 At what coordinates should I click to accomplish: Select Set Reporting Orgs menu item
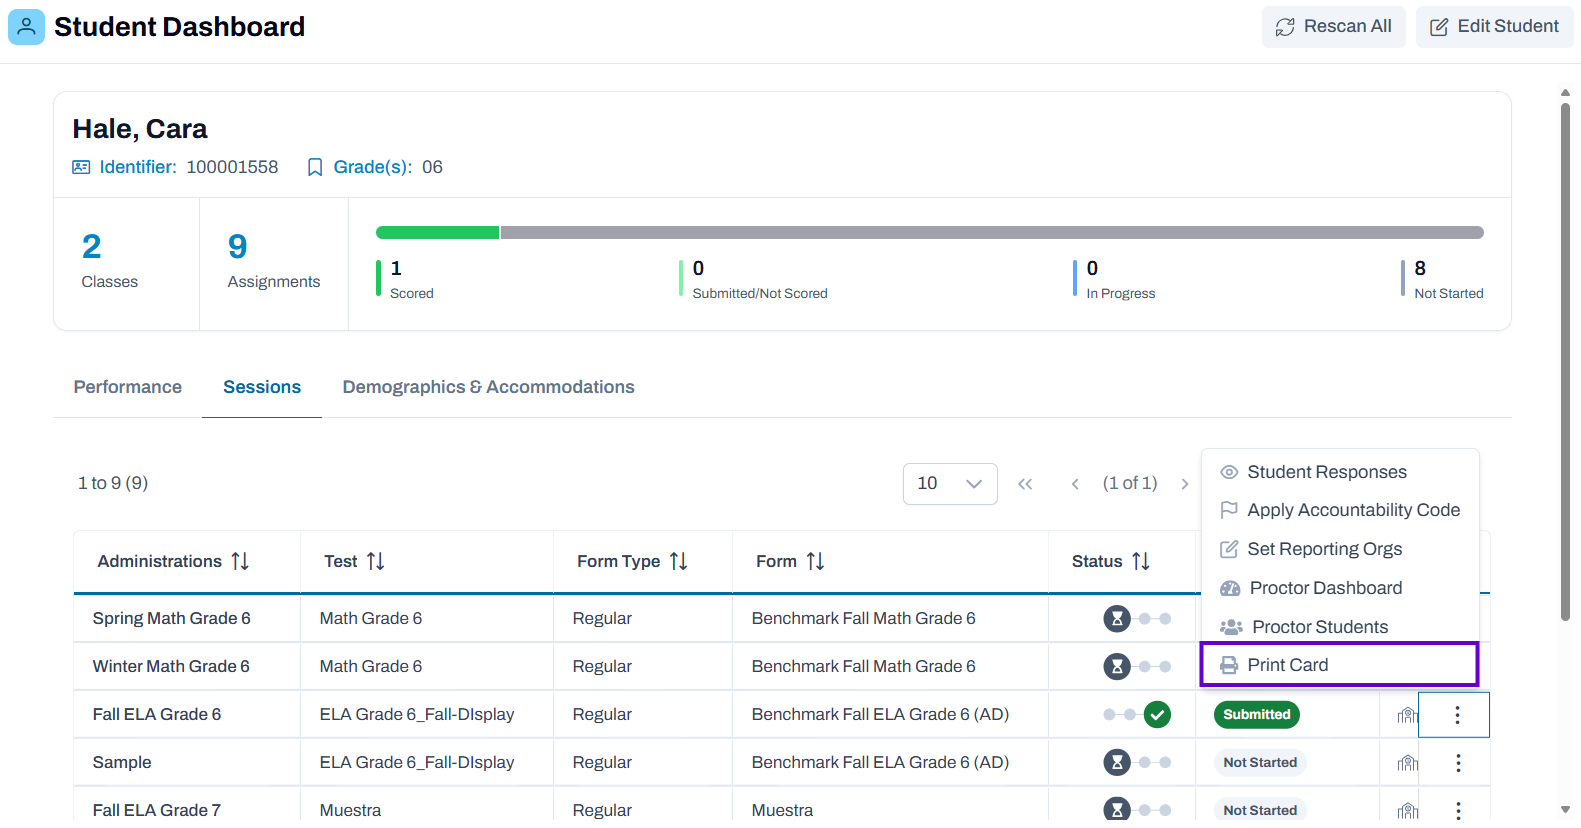click(x=1340, y=549)
